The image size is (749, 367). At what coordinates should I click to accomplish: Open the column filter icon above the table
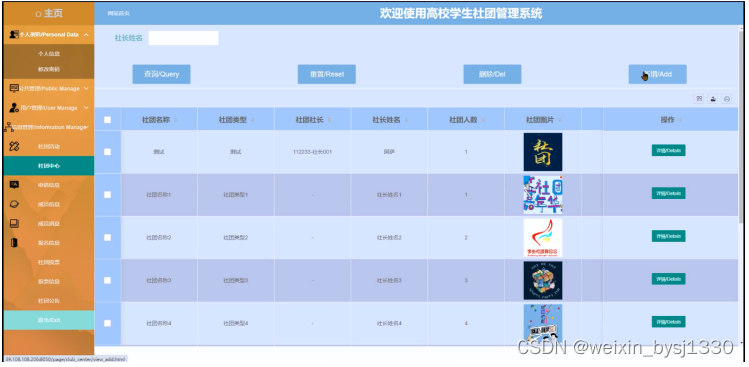(699, 99)
